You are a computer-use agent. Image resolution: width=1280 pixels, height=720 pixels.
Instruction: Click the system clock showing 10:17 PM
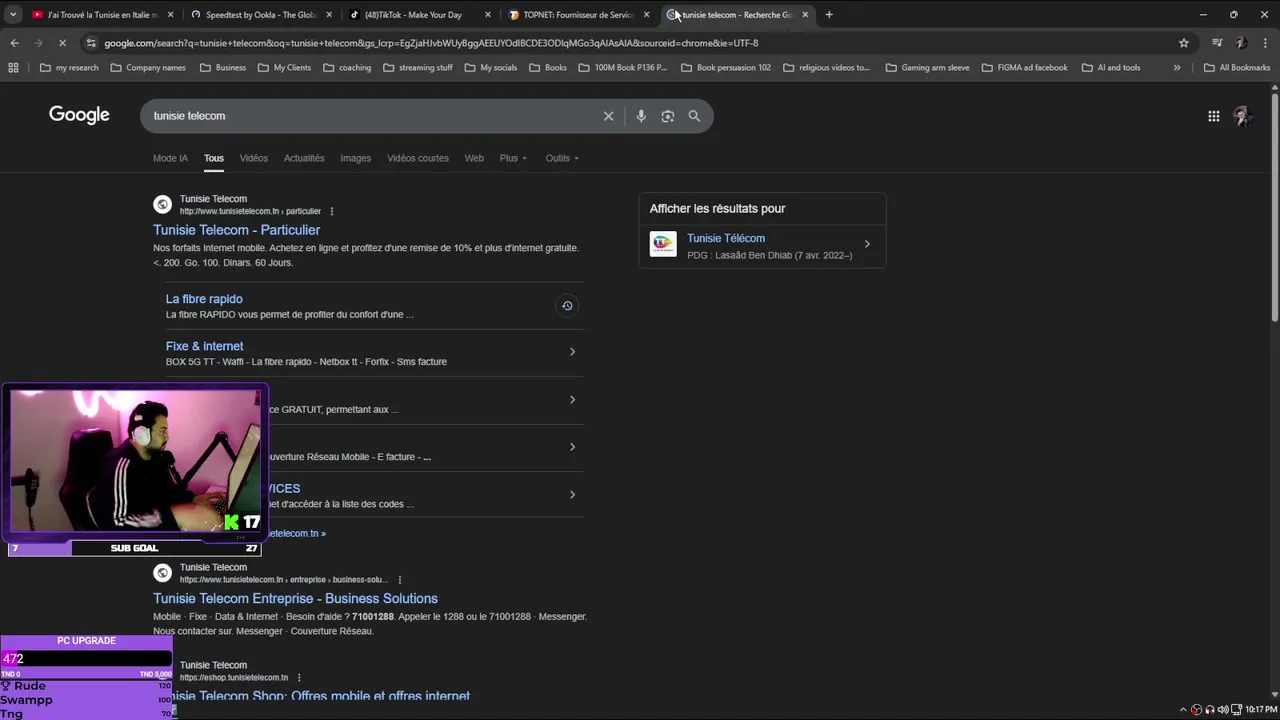(x=1261, y=710)
